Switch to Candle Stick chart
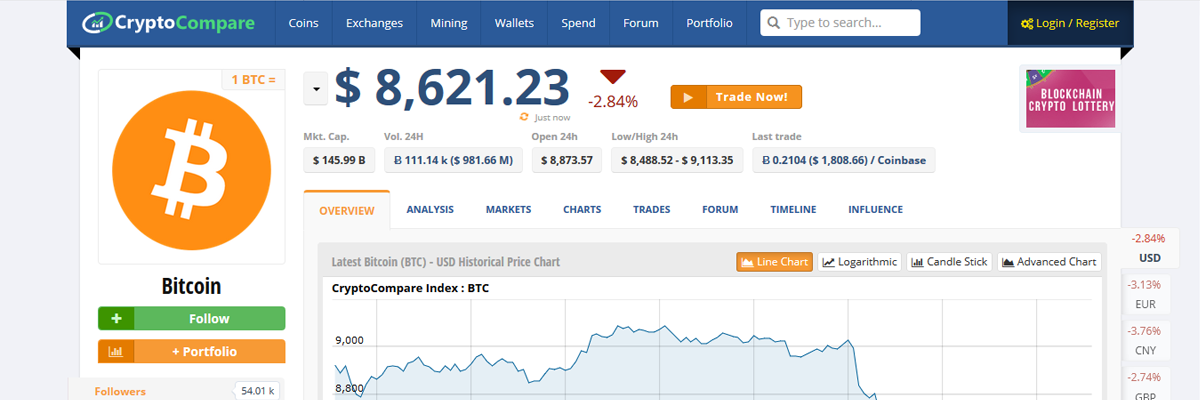Screen dimensions: 1200x400 [x=949, y=262]
